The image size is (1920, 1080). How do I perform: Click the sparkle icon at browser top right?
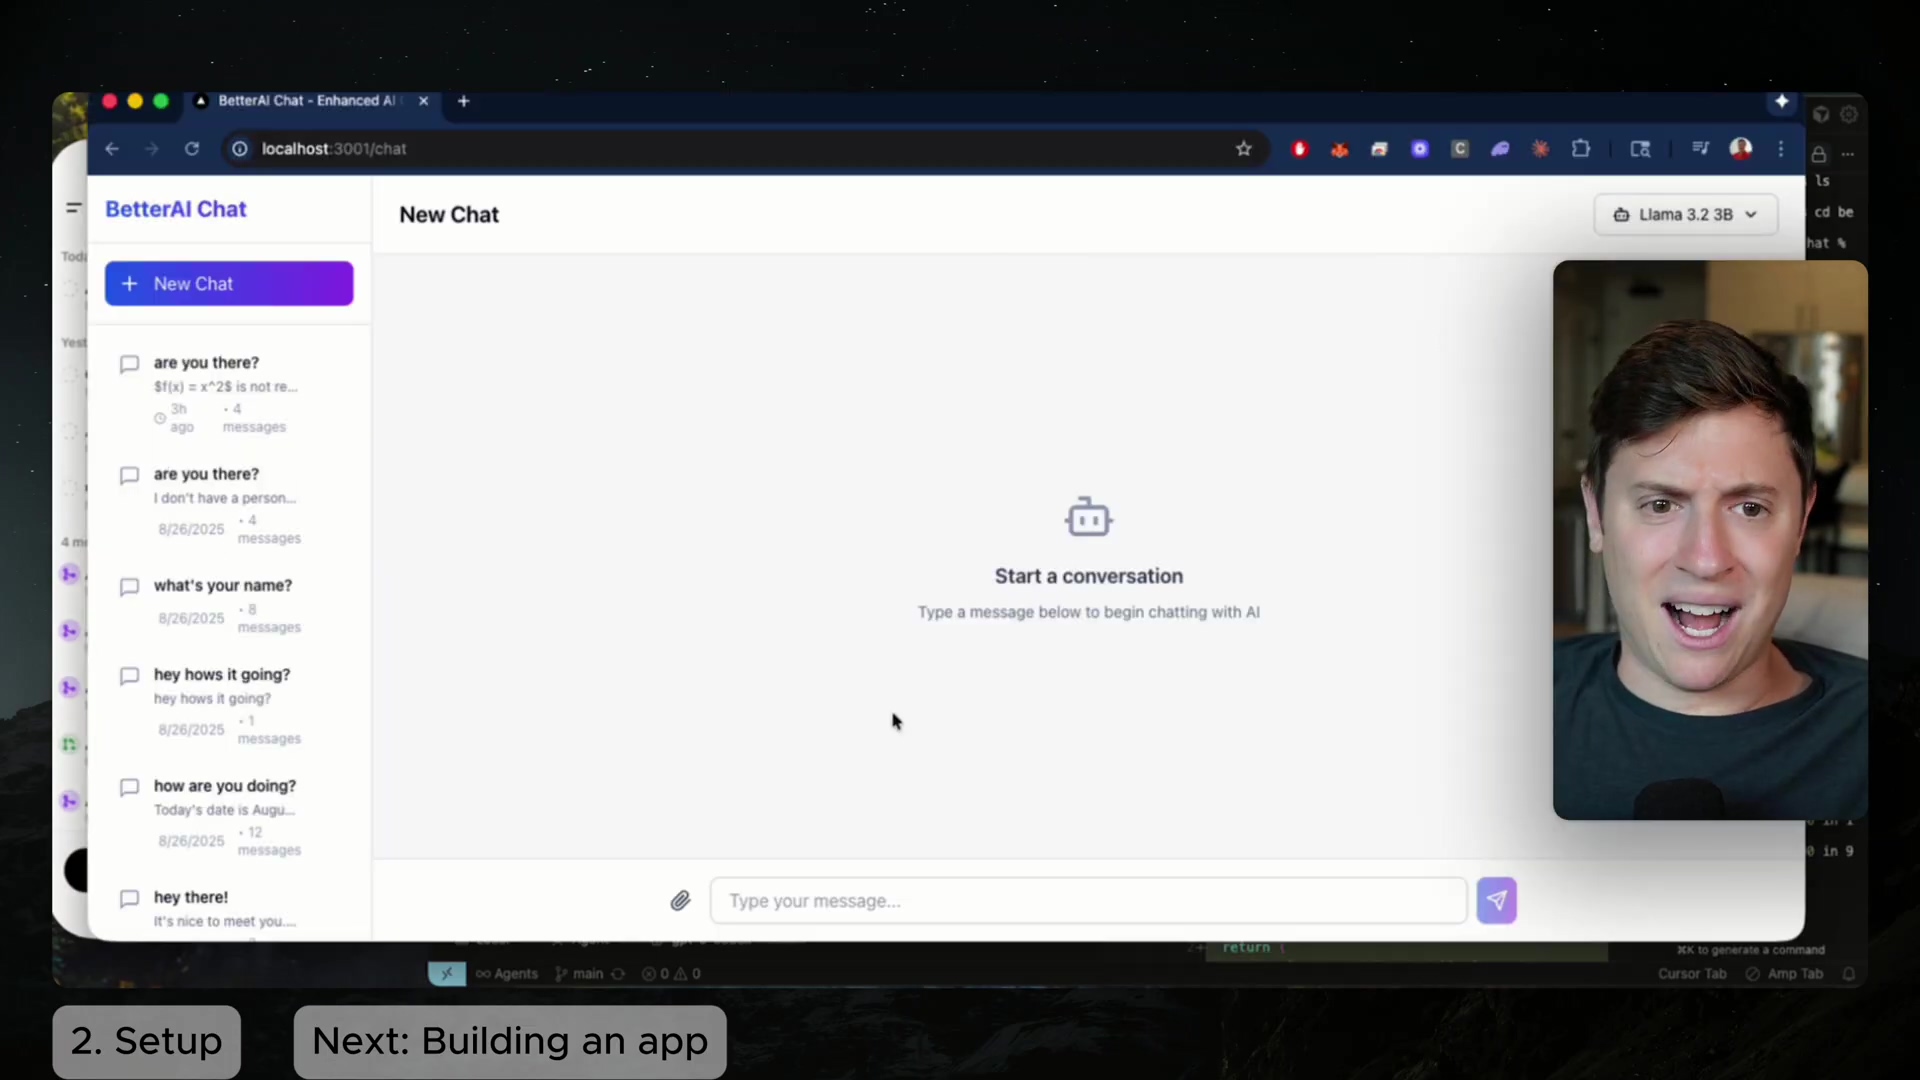pos(1781,101)
